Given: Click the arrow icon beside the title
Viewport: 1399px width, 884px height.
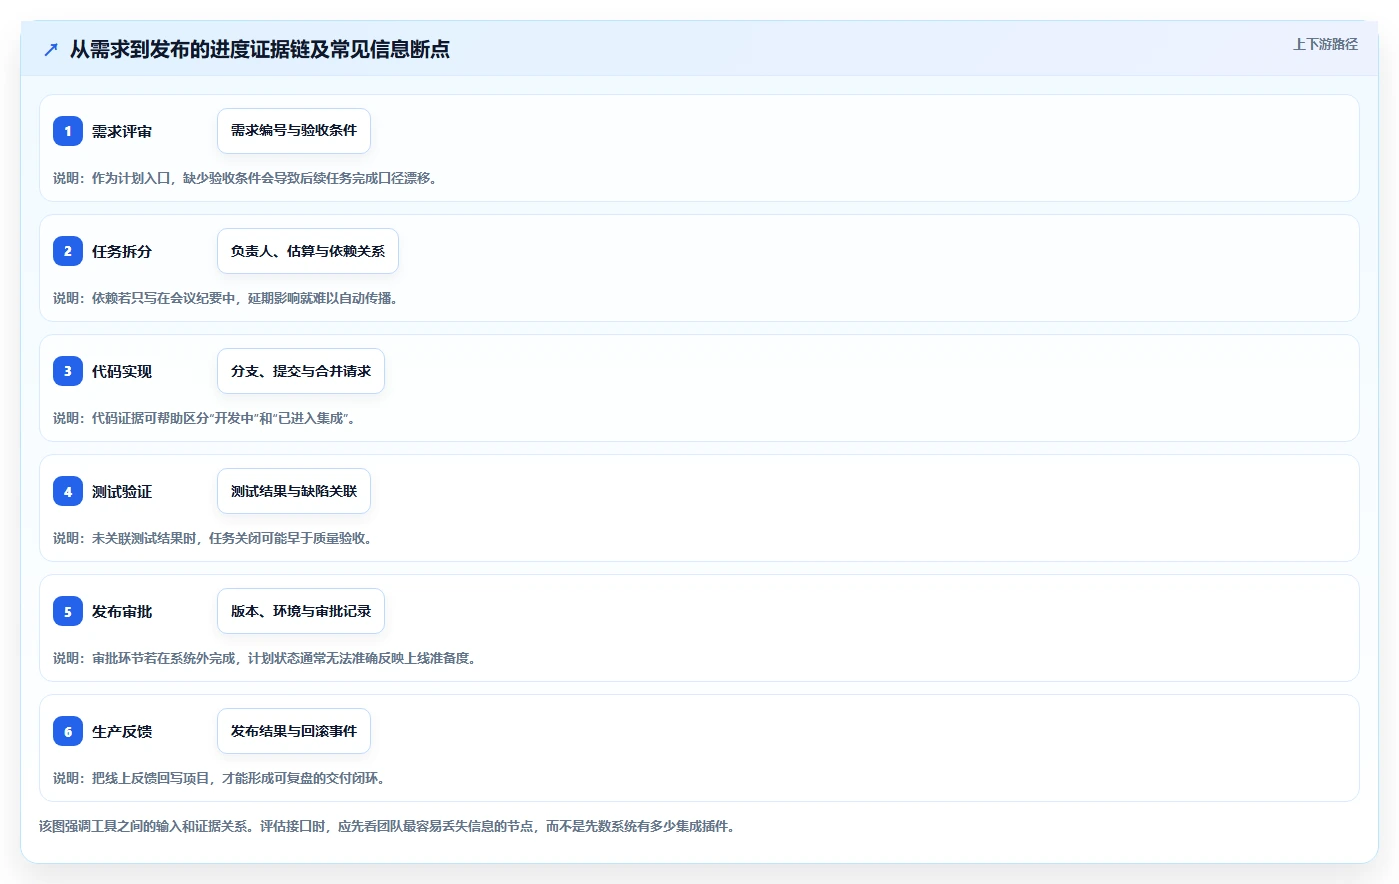Looking at the screenshot, I should coord(51,49).
